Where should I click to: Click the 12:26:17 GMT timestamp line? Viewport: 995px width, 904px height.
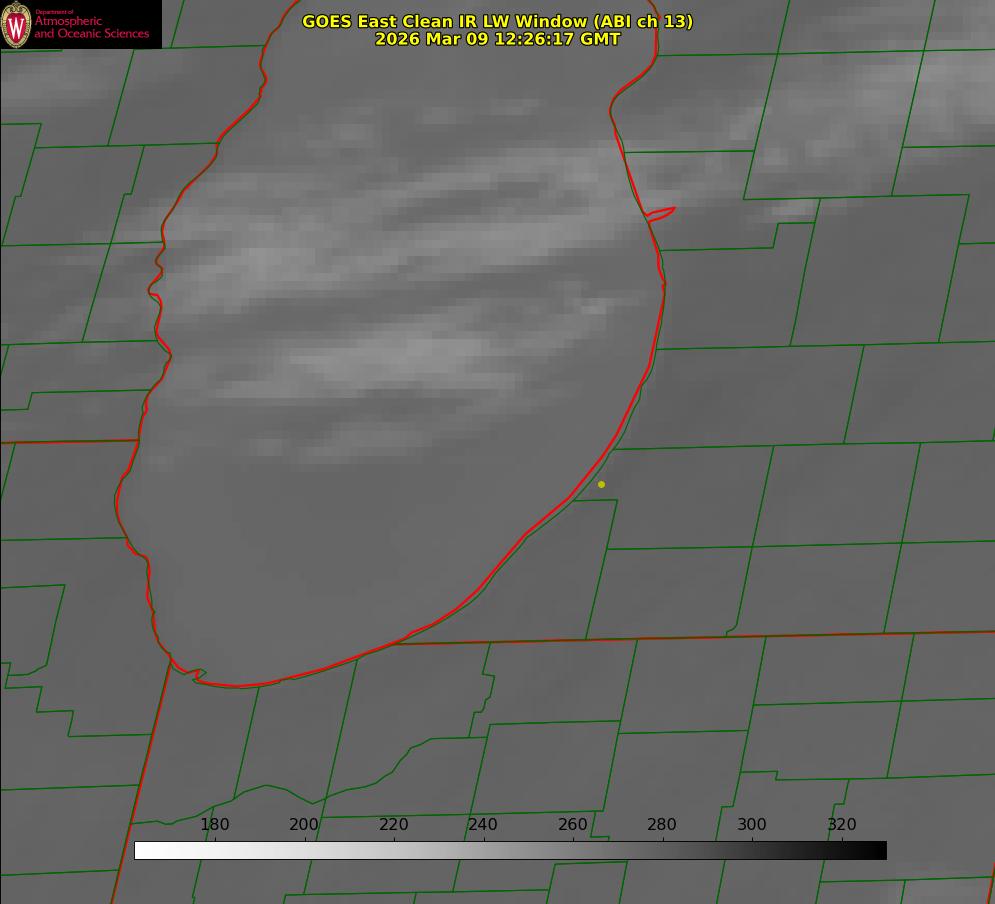(497, 39)
